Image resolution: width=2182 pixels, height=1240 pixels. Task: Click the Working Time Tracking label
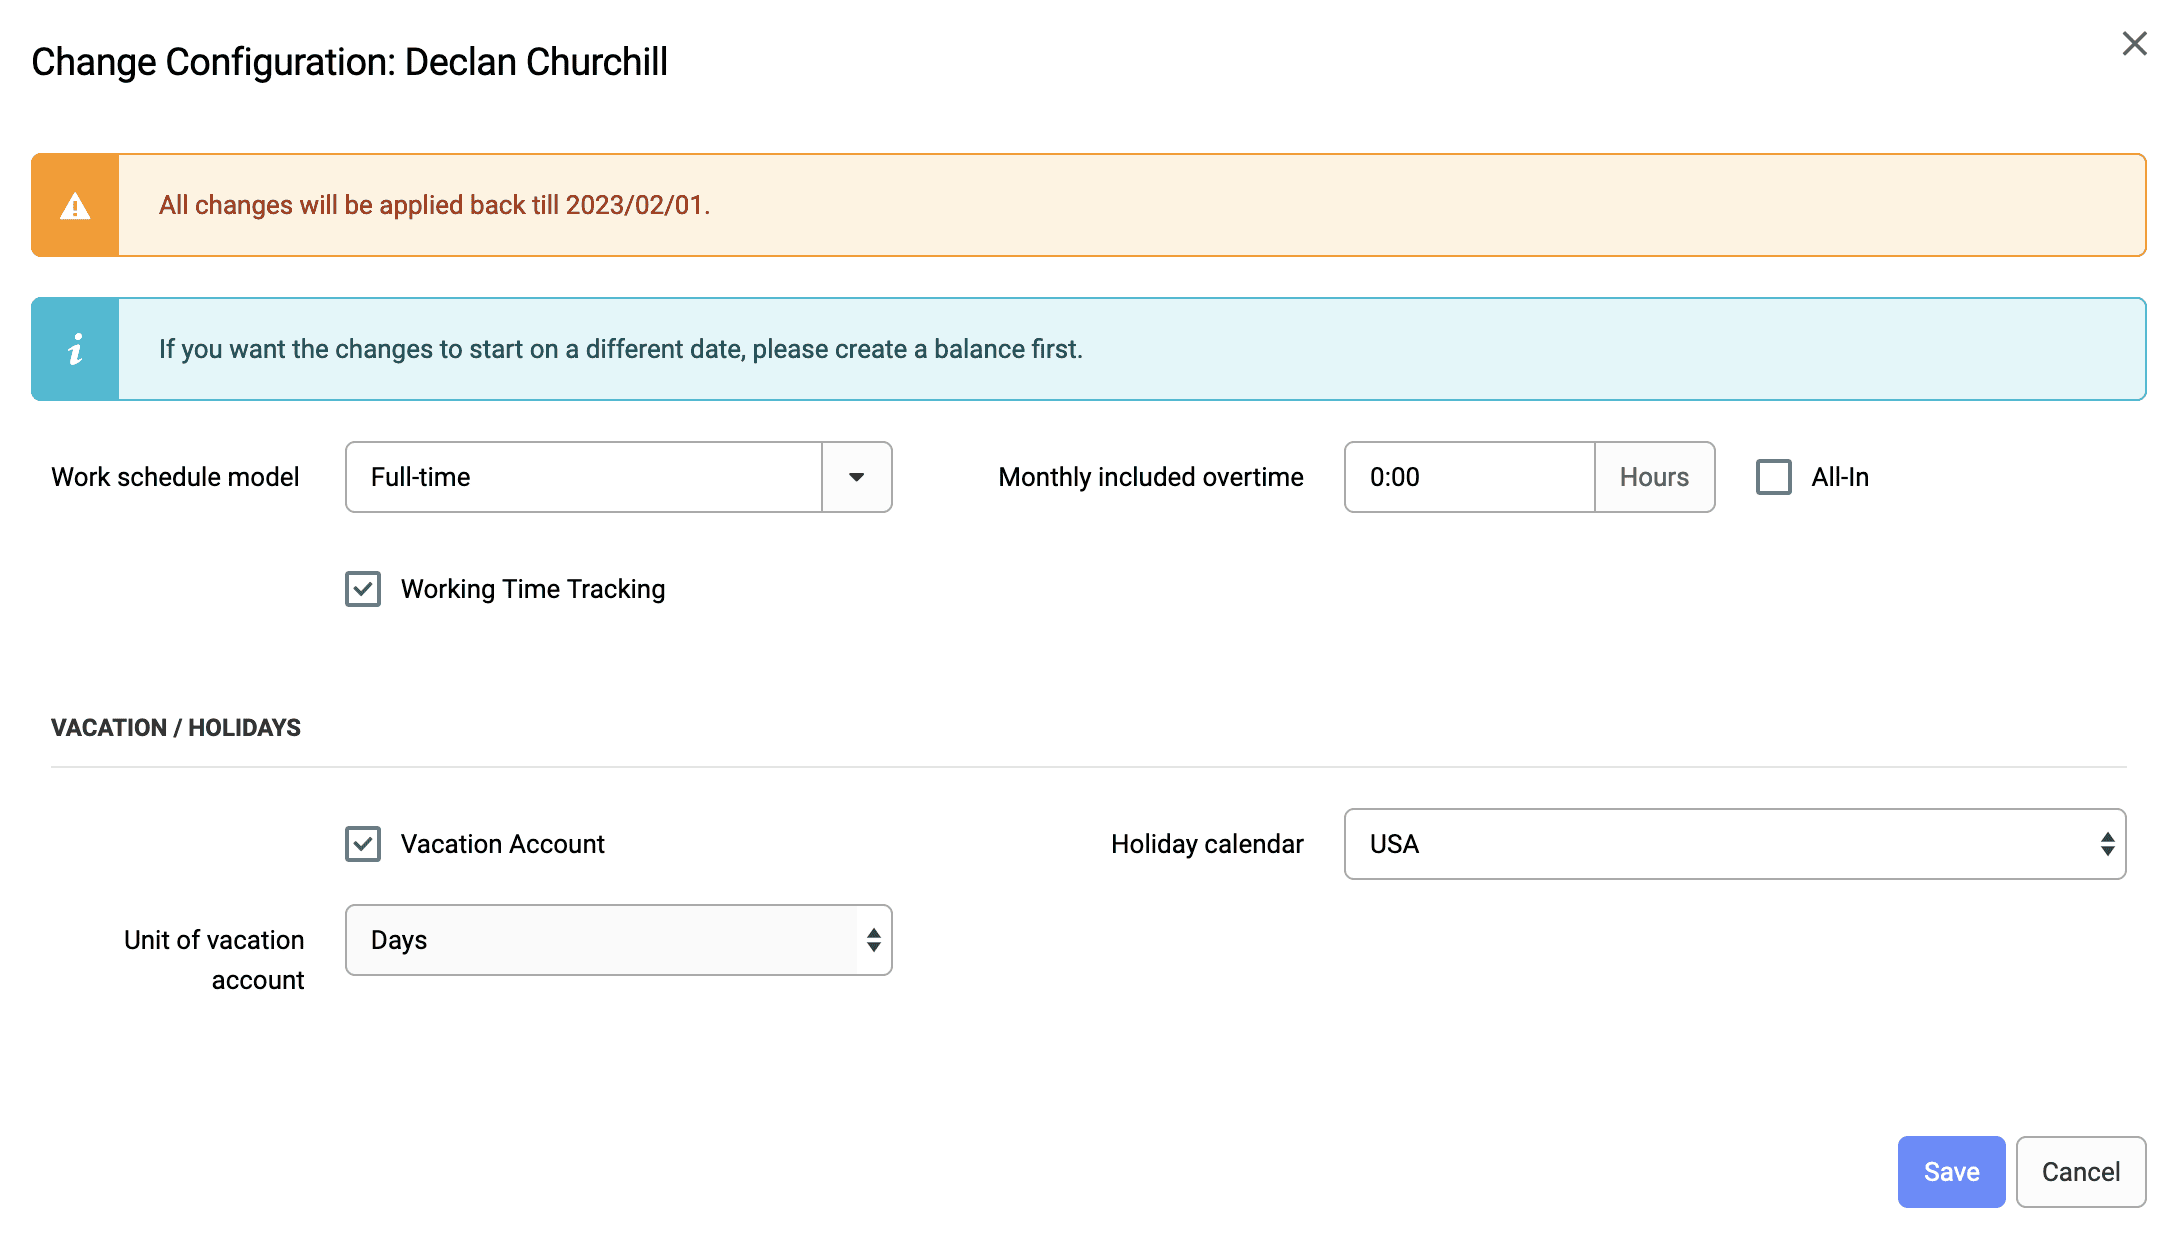[x=533, y=589]
